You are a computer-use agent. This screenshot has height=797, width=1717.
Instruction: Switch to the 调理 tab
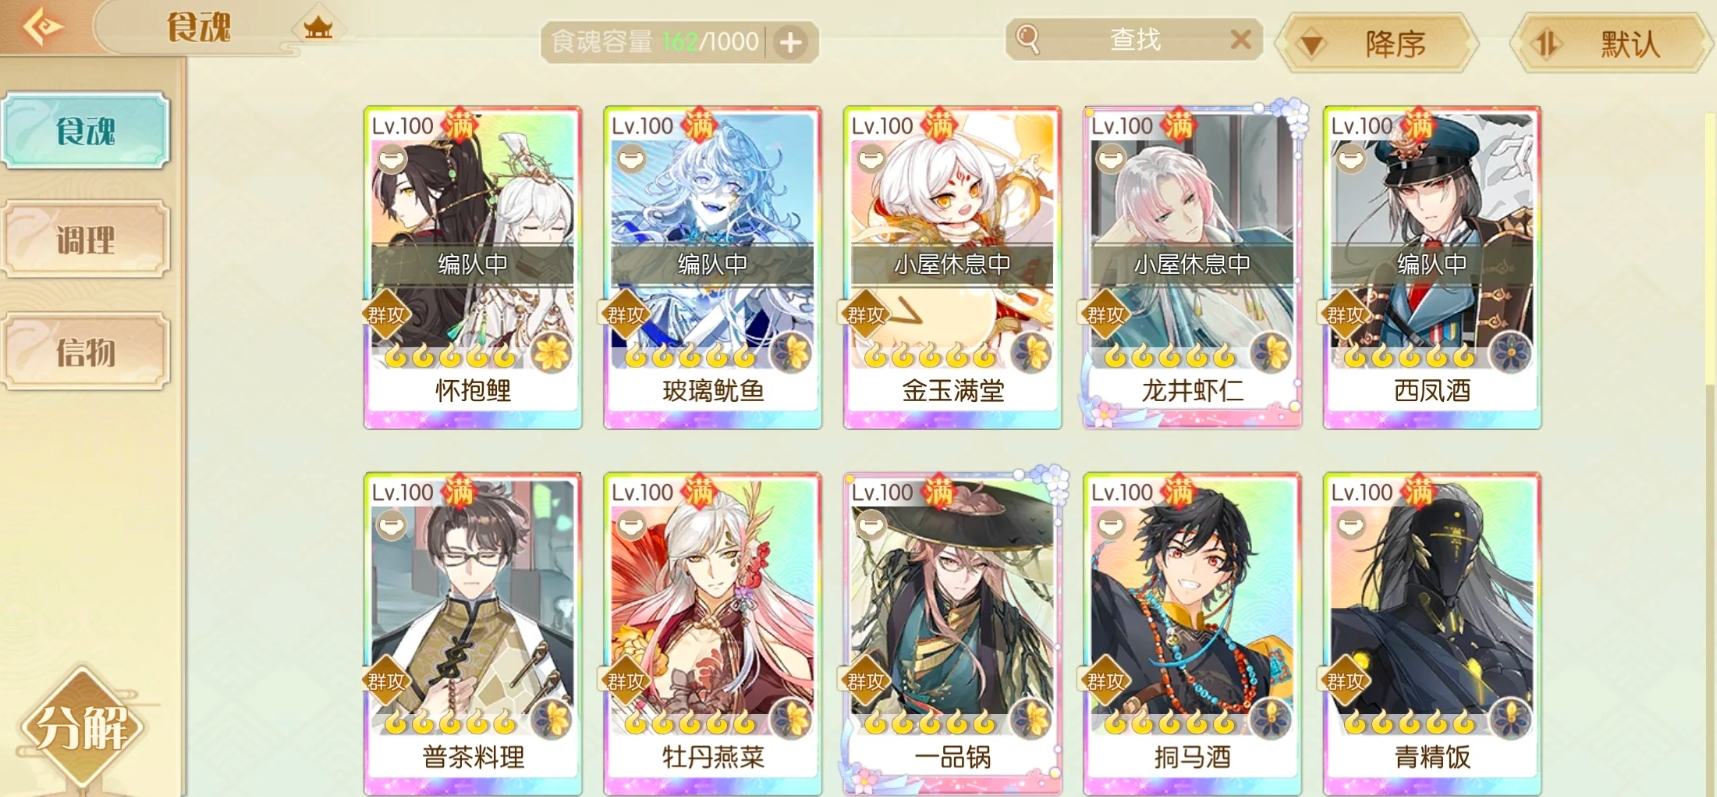pos(86,240)
